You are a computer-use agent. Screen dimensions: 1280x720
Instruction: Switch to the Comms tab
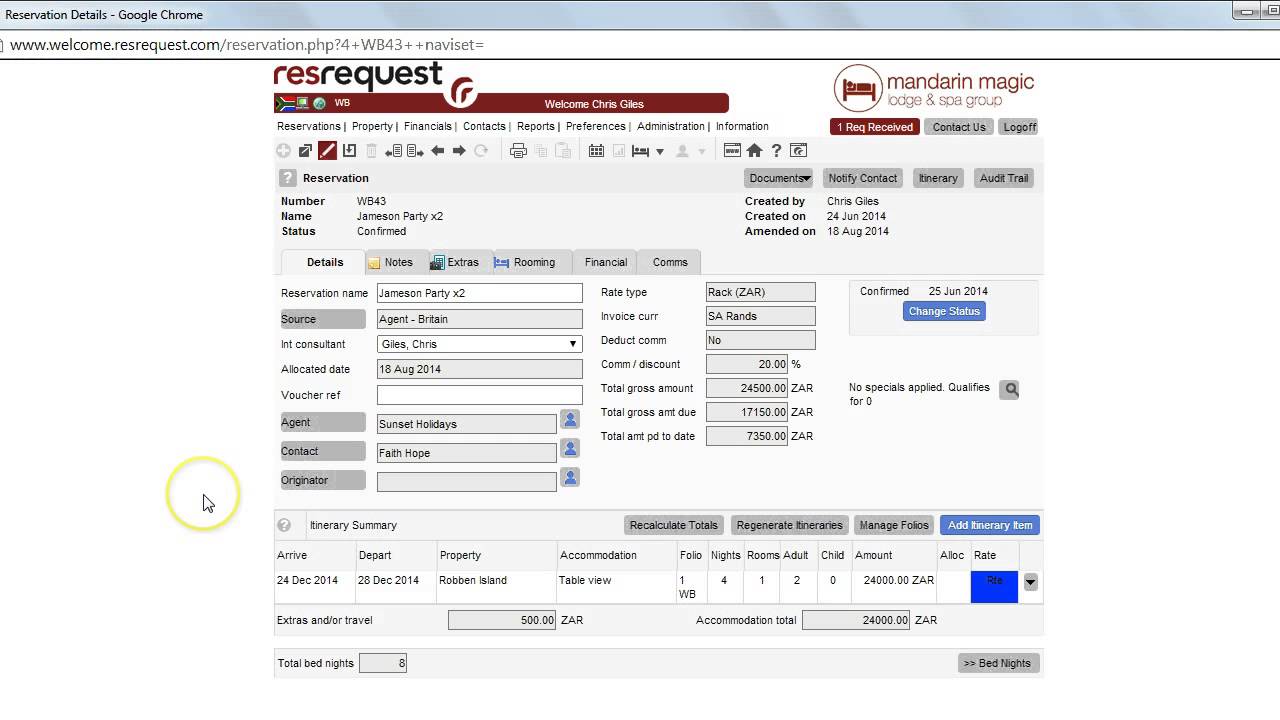coord(670,262)
